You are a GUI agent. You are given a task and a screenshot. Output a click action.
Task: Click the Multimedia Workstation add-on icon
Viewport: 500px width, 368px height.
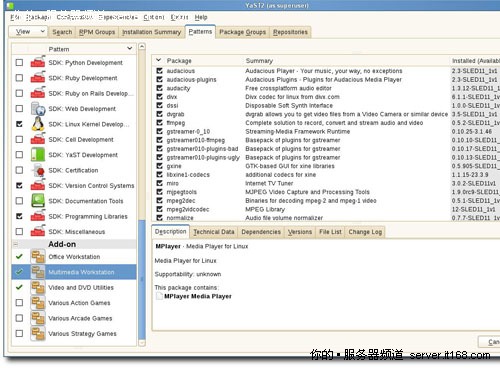tap(38, 272)
